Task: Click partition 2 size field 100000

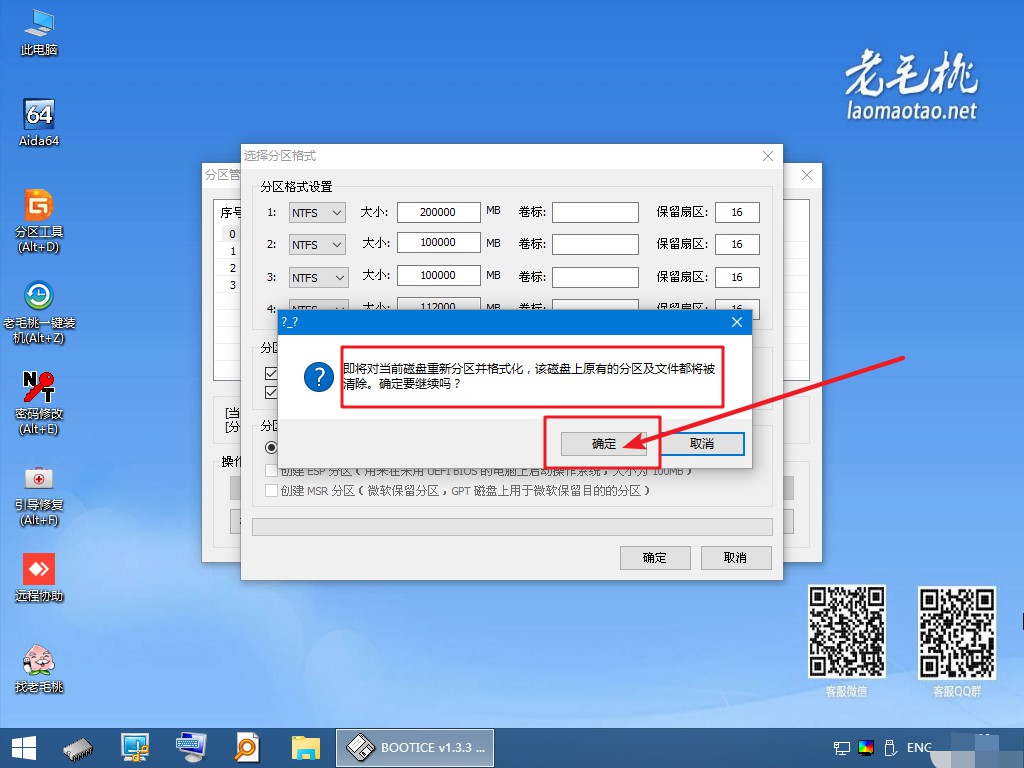Action: pyautogui.click(x=438, y=243)
